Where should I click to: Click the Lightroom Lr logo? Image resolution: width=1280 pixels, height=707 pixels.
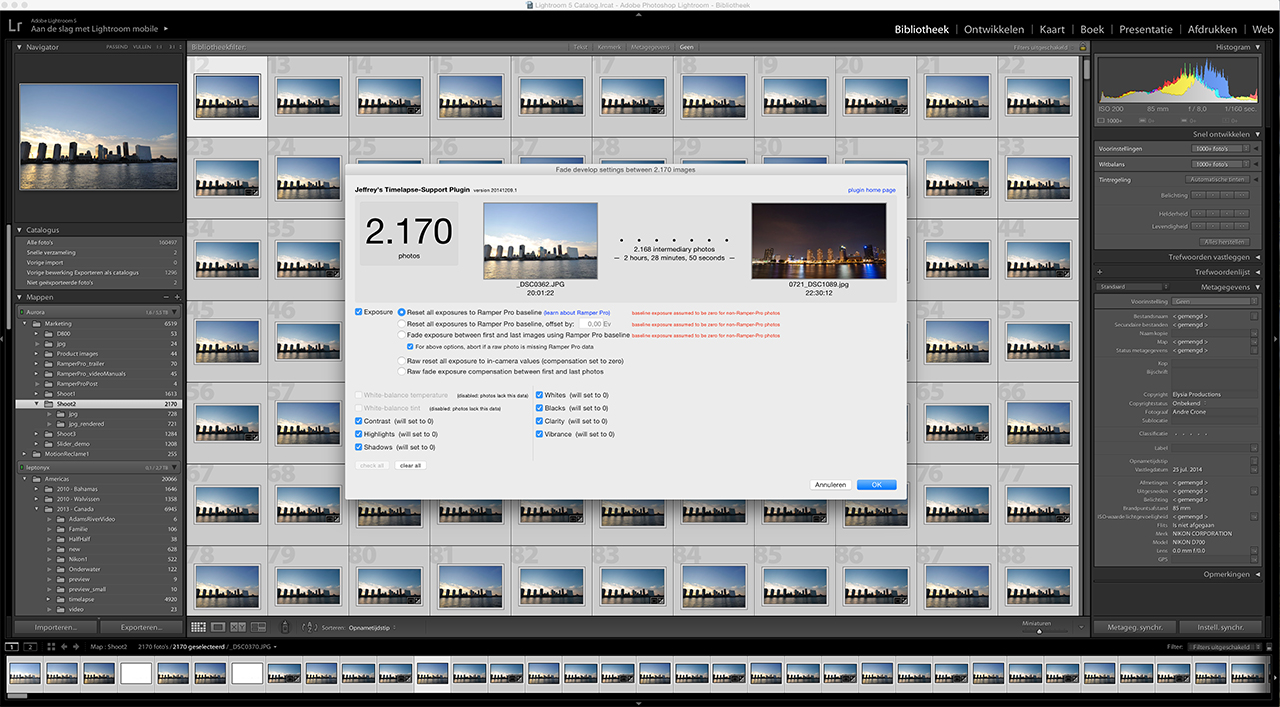14,23
